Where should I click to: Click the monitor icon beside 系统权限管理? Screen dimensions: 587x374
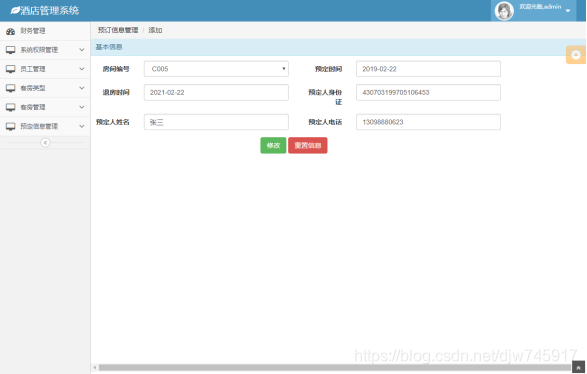(x=10, y=50)
